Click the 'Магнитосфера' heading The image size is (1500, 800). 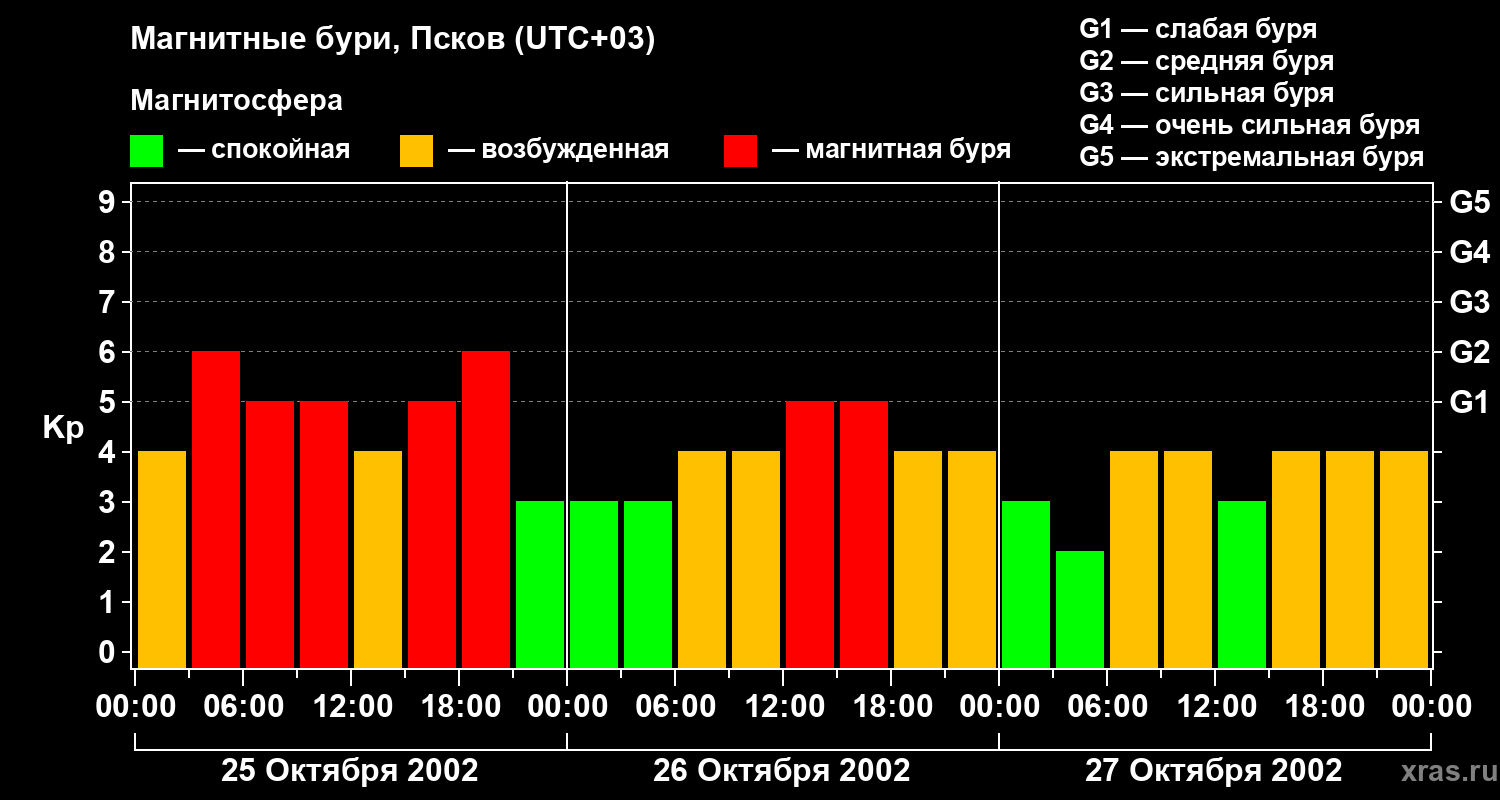pyautogui.click(x=236, y=101)
